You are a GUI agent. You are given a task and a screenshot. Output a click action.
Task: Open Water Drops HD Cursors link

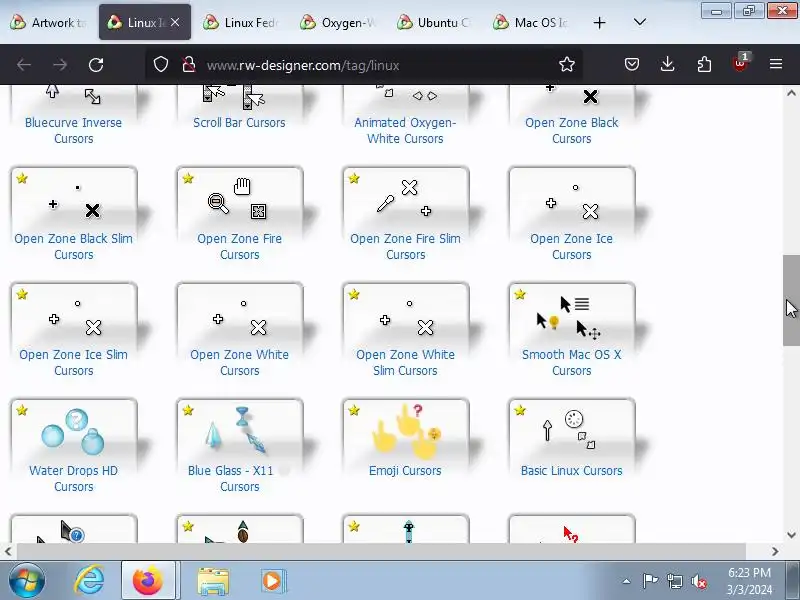73,478
